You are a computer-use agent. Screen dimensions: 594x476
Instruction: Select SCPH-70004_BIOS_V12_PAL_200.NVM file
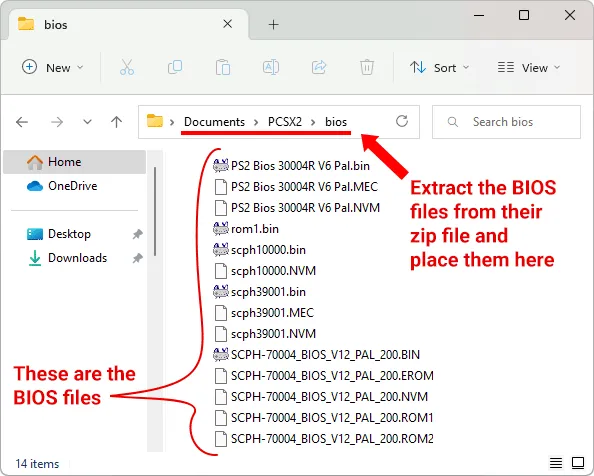coord(321,396)
